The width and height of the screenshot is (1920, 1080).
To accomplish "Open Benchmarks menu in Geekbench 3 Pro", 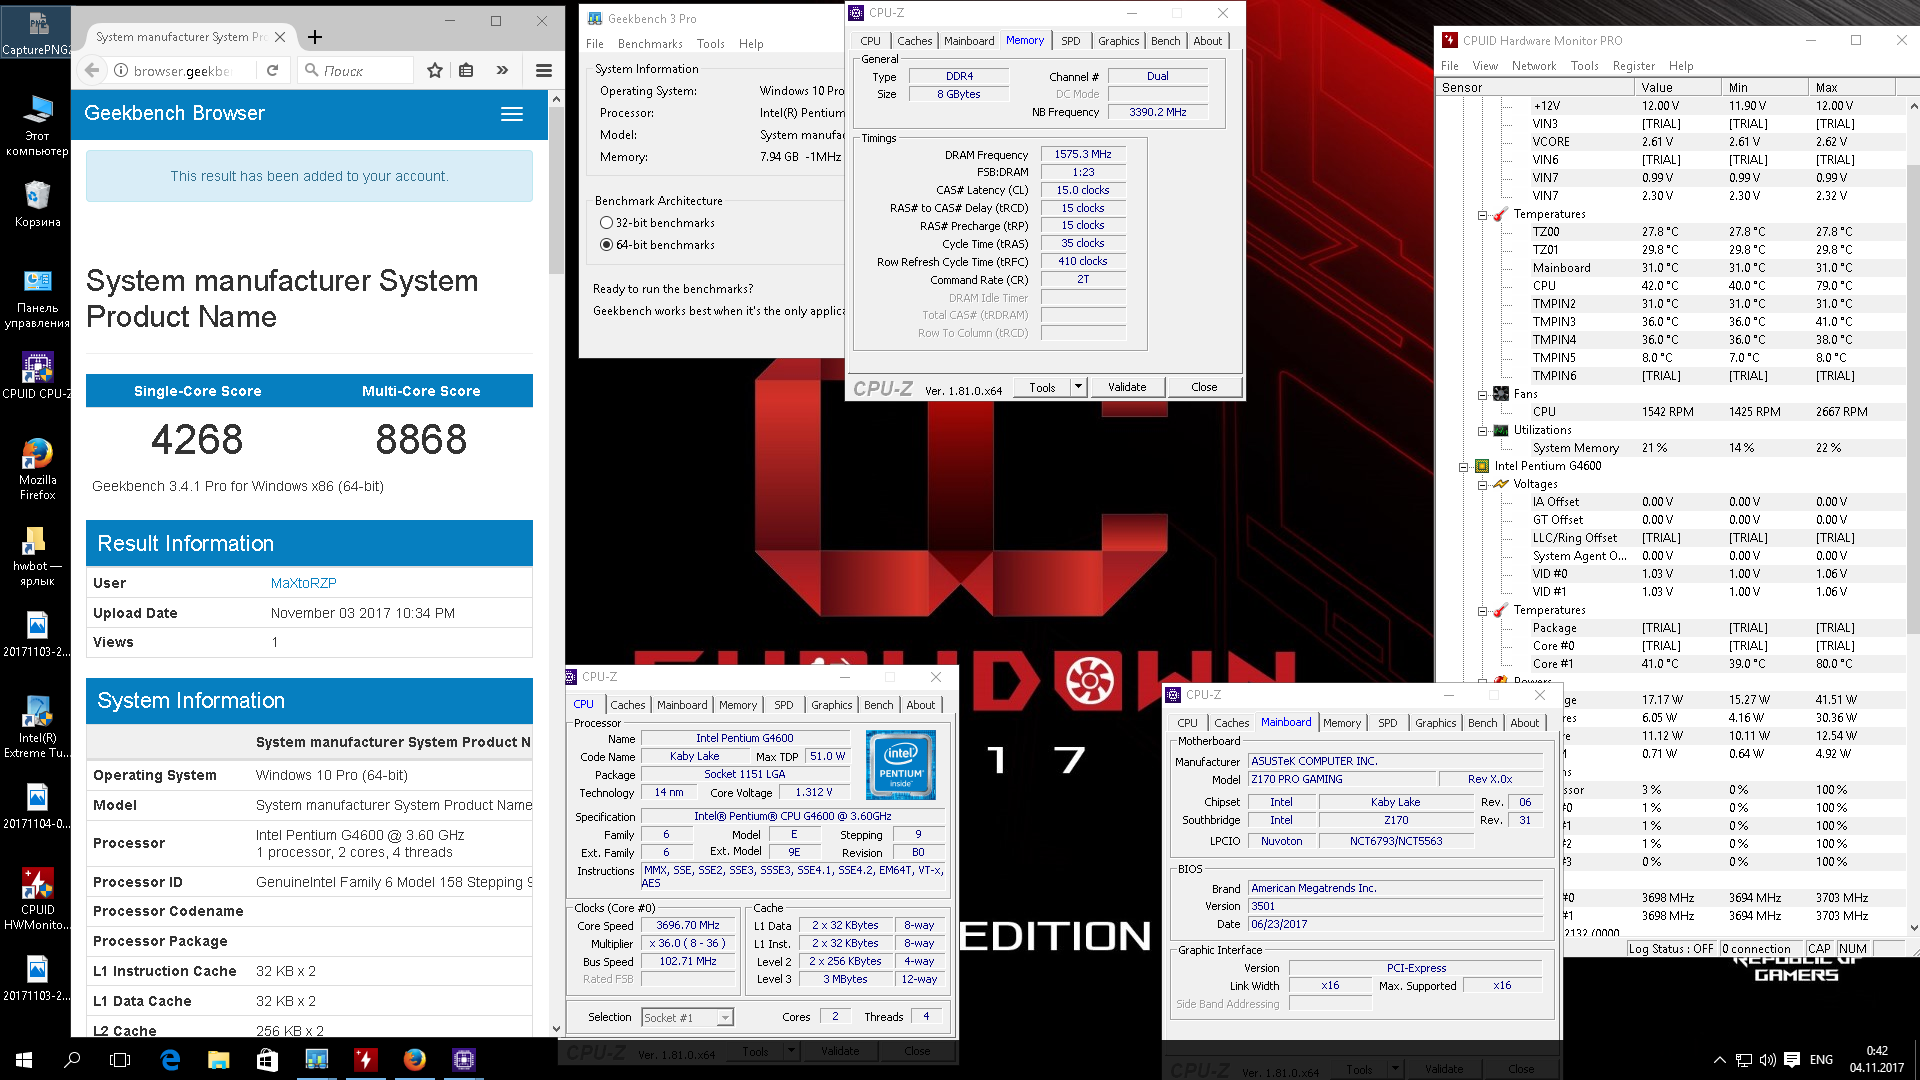I will tap(650, 44).
